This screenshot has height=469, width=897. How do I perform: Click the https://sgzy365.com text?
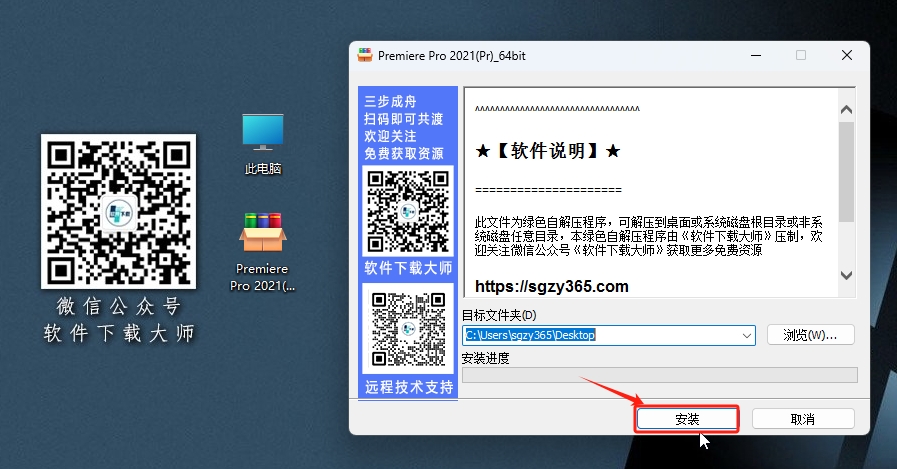coord(551,286)
